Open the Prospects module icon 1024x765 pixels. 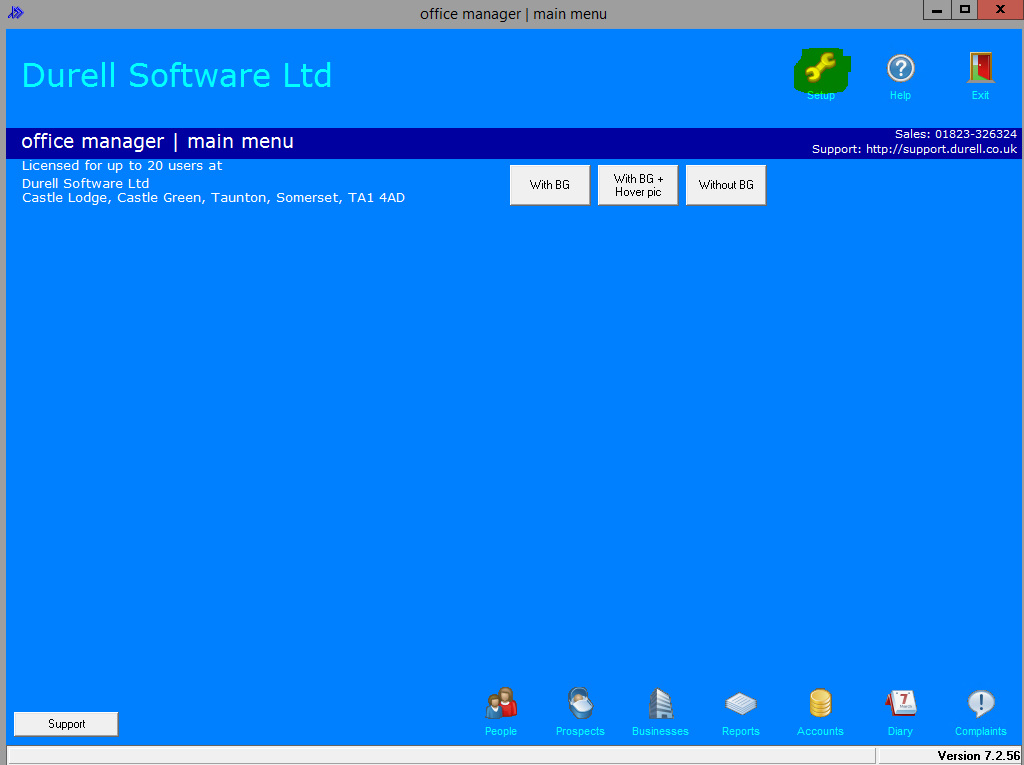(x=580, y=704)
